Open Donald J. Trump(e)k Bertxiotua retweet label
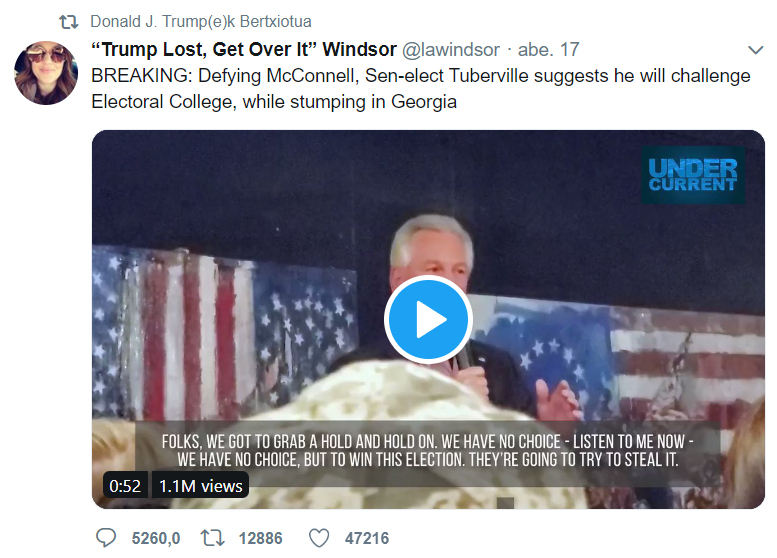 click(x=201, y=22)
